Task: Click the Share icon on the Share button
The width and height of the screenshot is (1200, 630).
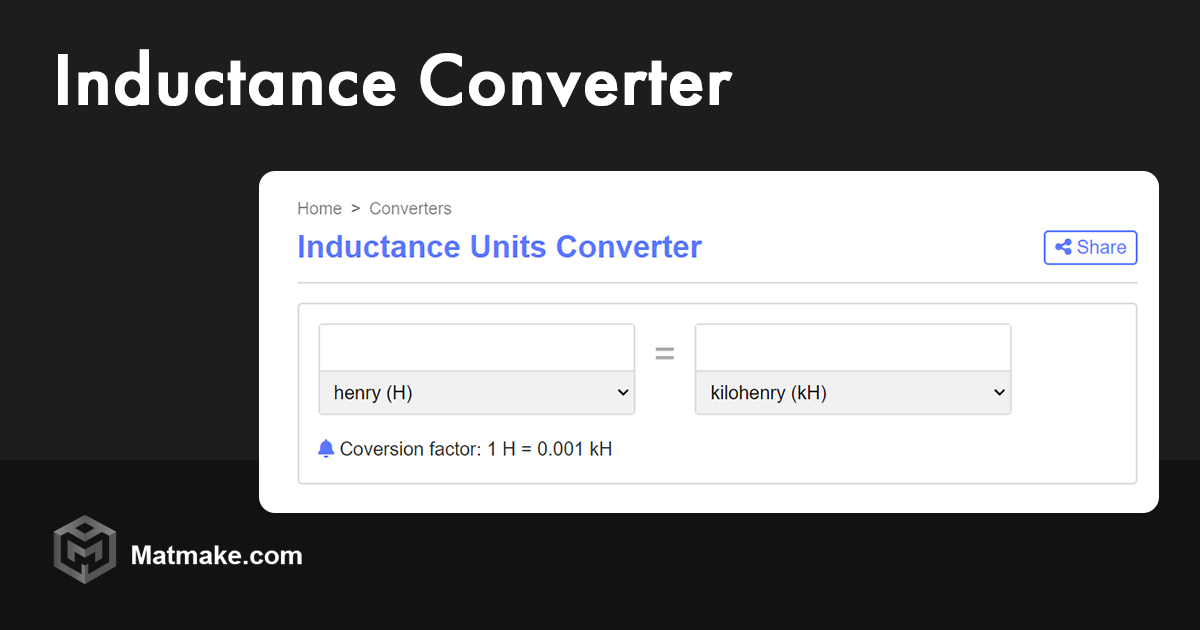Action: pos(1062,247)
